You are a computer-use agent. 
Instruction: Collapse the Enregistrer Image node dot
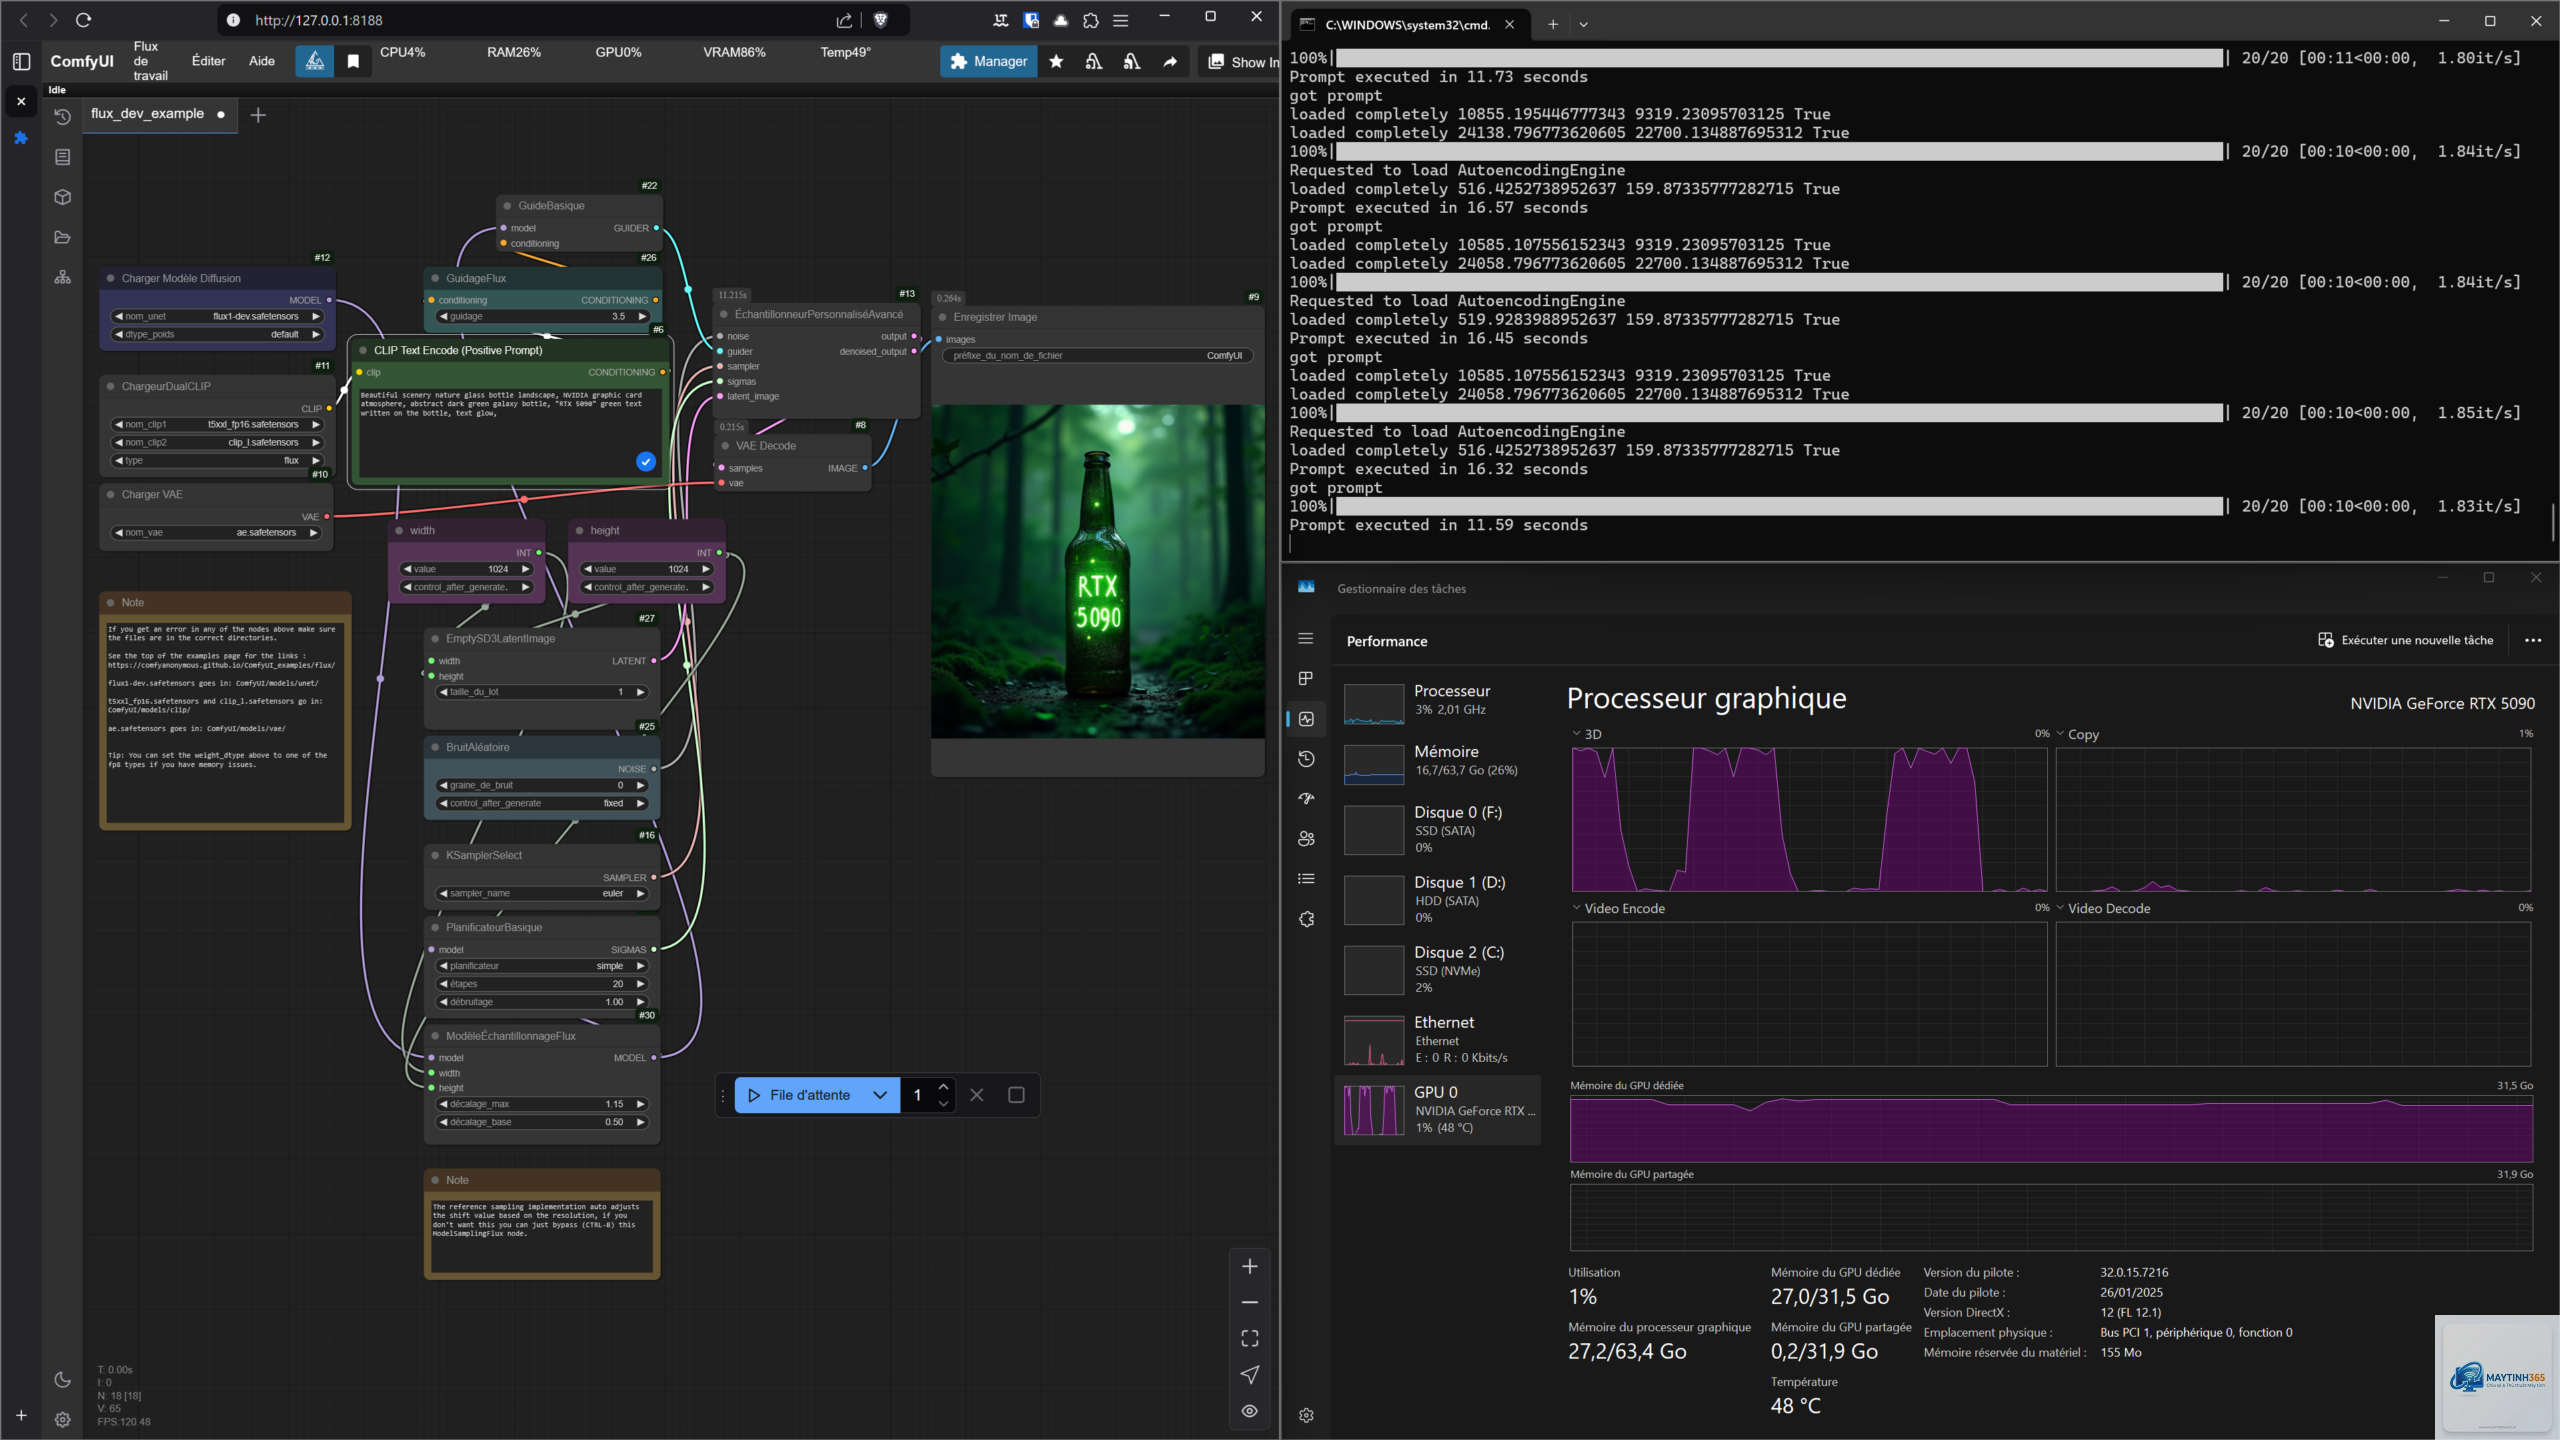click(943, 317)
